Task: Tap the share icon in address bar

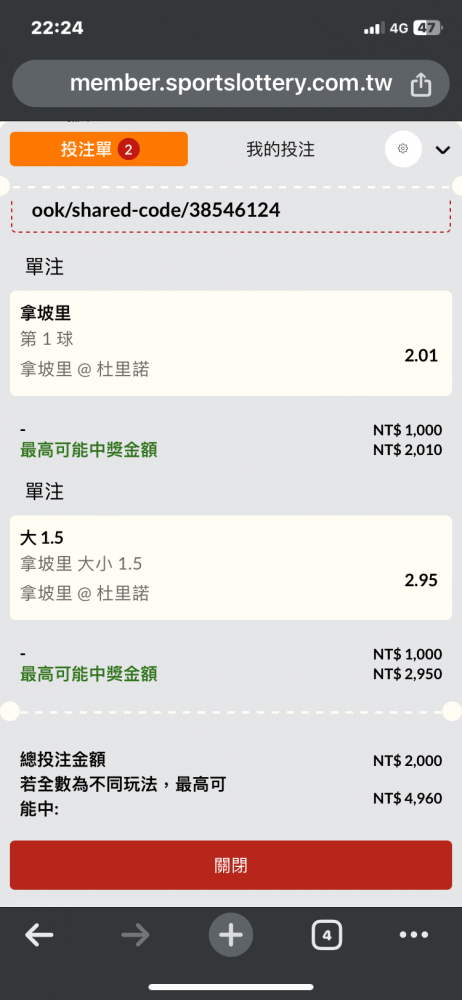Action: pyautogui.click(x=421, y=84)
